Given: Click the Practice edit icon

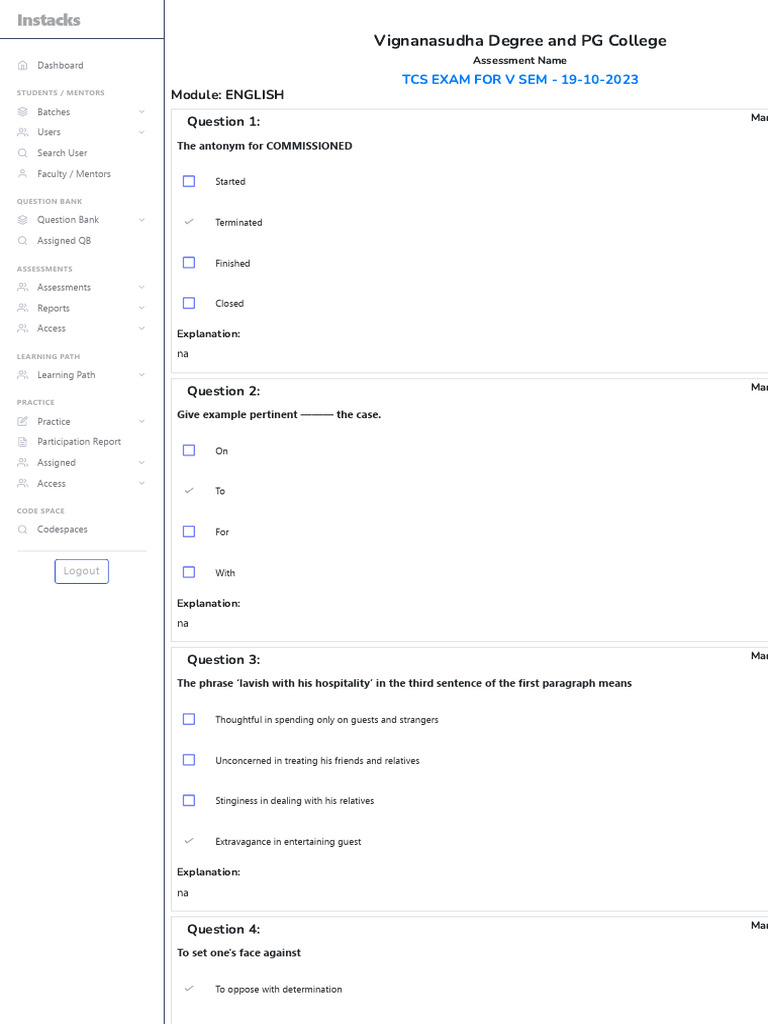Looking at the screenshot, I should (x=23, y=422).
